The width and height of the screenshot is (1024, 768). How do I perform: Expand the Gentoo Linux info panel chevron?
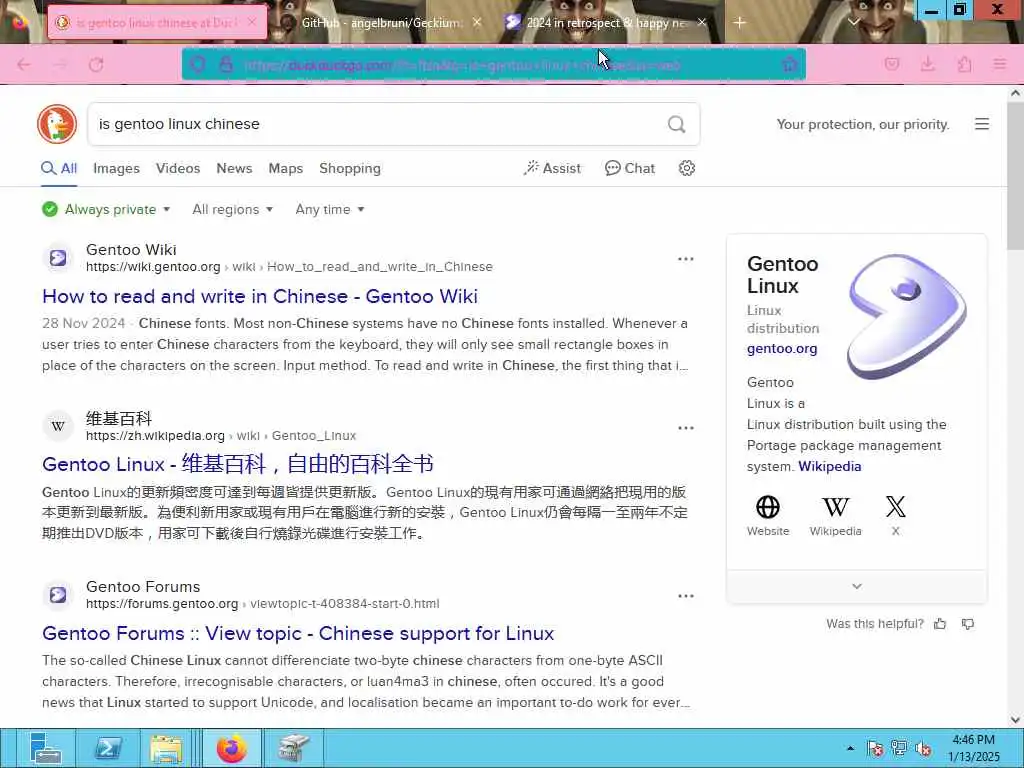tap(857, 586)
